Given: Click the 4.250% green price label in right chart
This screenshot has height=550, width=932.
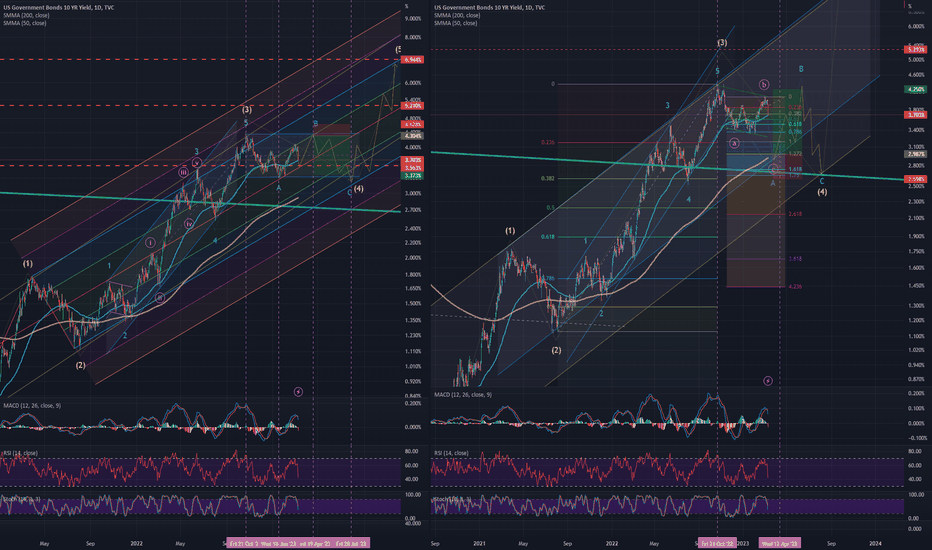Looking at the screenshot, I should (x=916, y=90).
